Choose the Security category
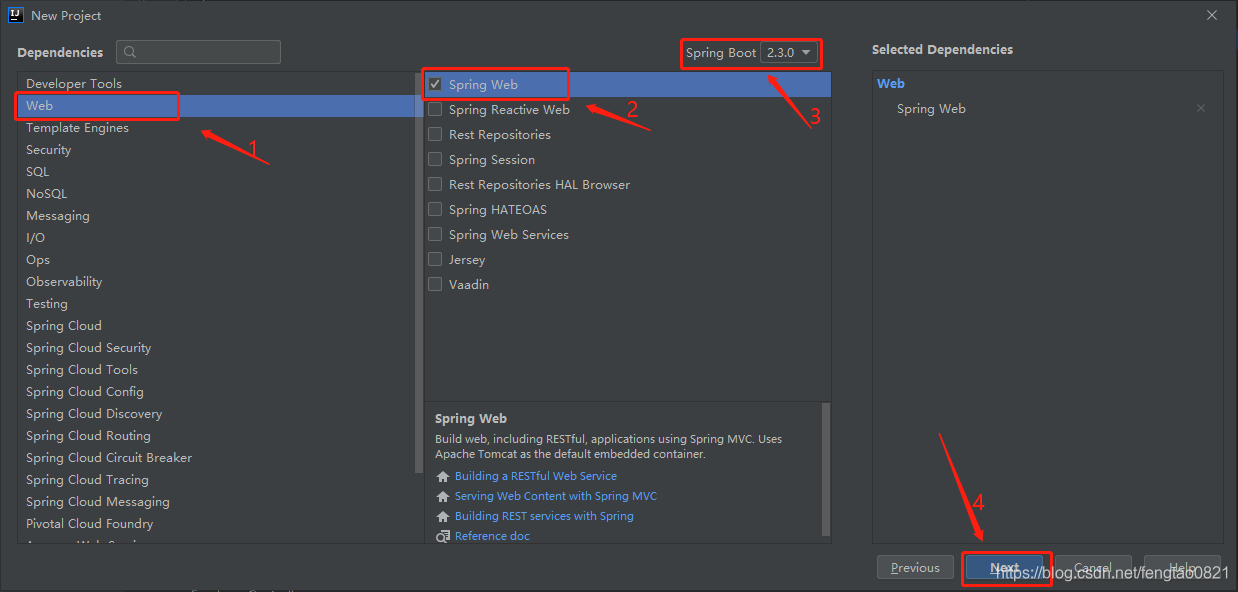Image resolution: width=1238 pixels, height=592 pixels. (x=216, y=150)
